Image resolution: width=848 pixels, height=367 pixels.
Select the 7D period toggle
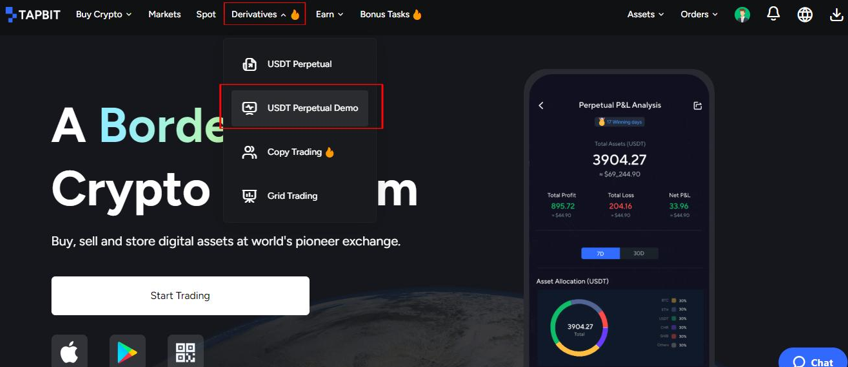click(600, 253)
